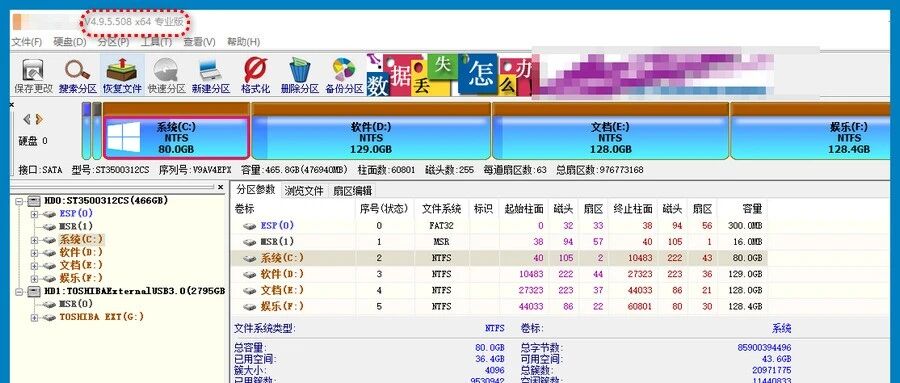
Task: Expand the 娱乐(F:) tree node
Action: coord(34,278)
